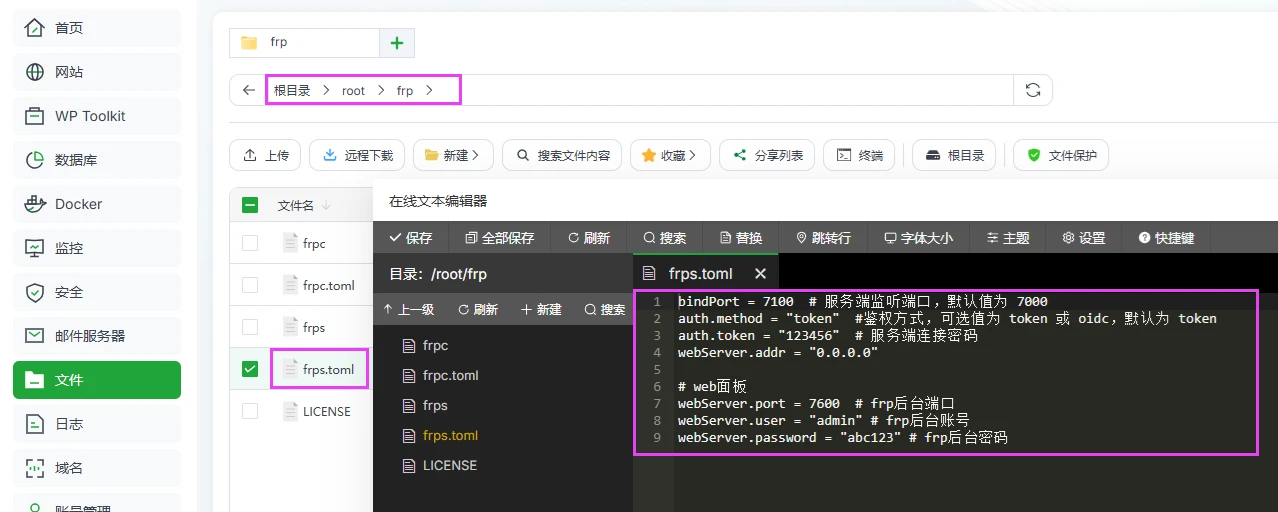Open WP Toolkit in the sidebar
1278x512 pixels.
click(x=97, y=116)
